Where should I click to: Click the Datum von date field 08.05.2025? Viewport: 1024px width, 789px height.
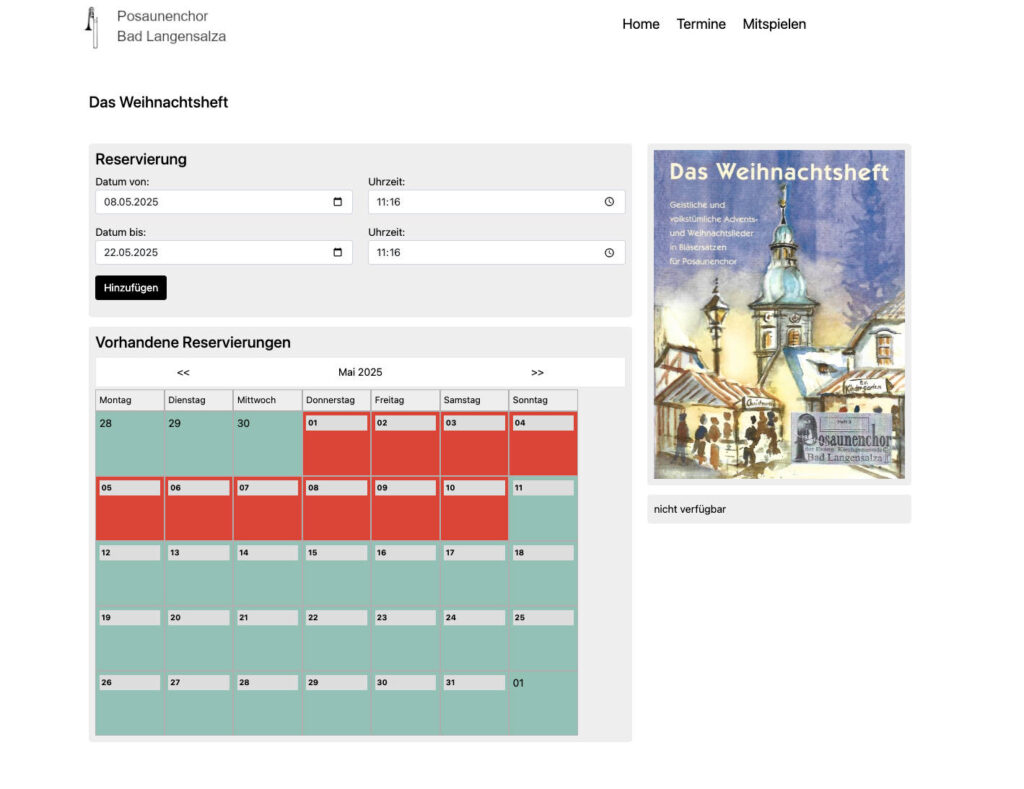coord(224,202)
